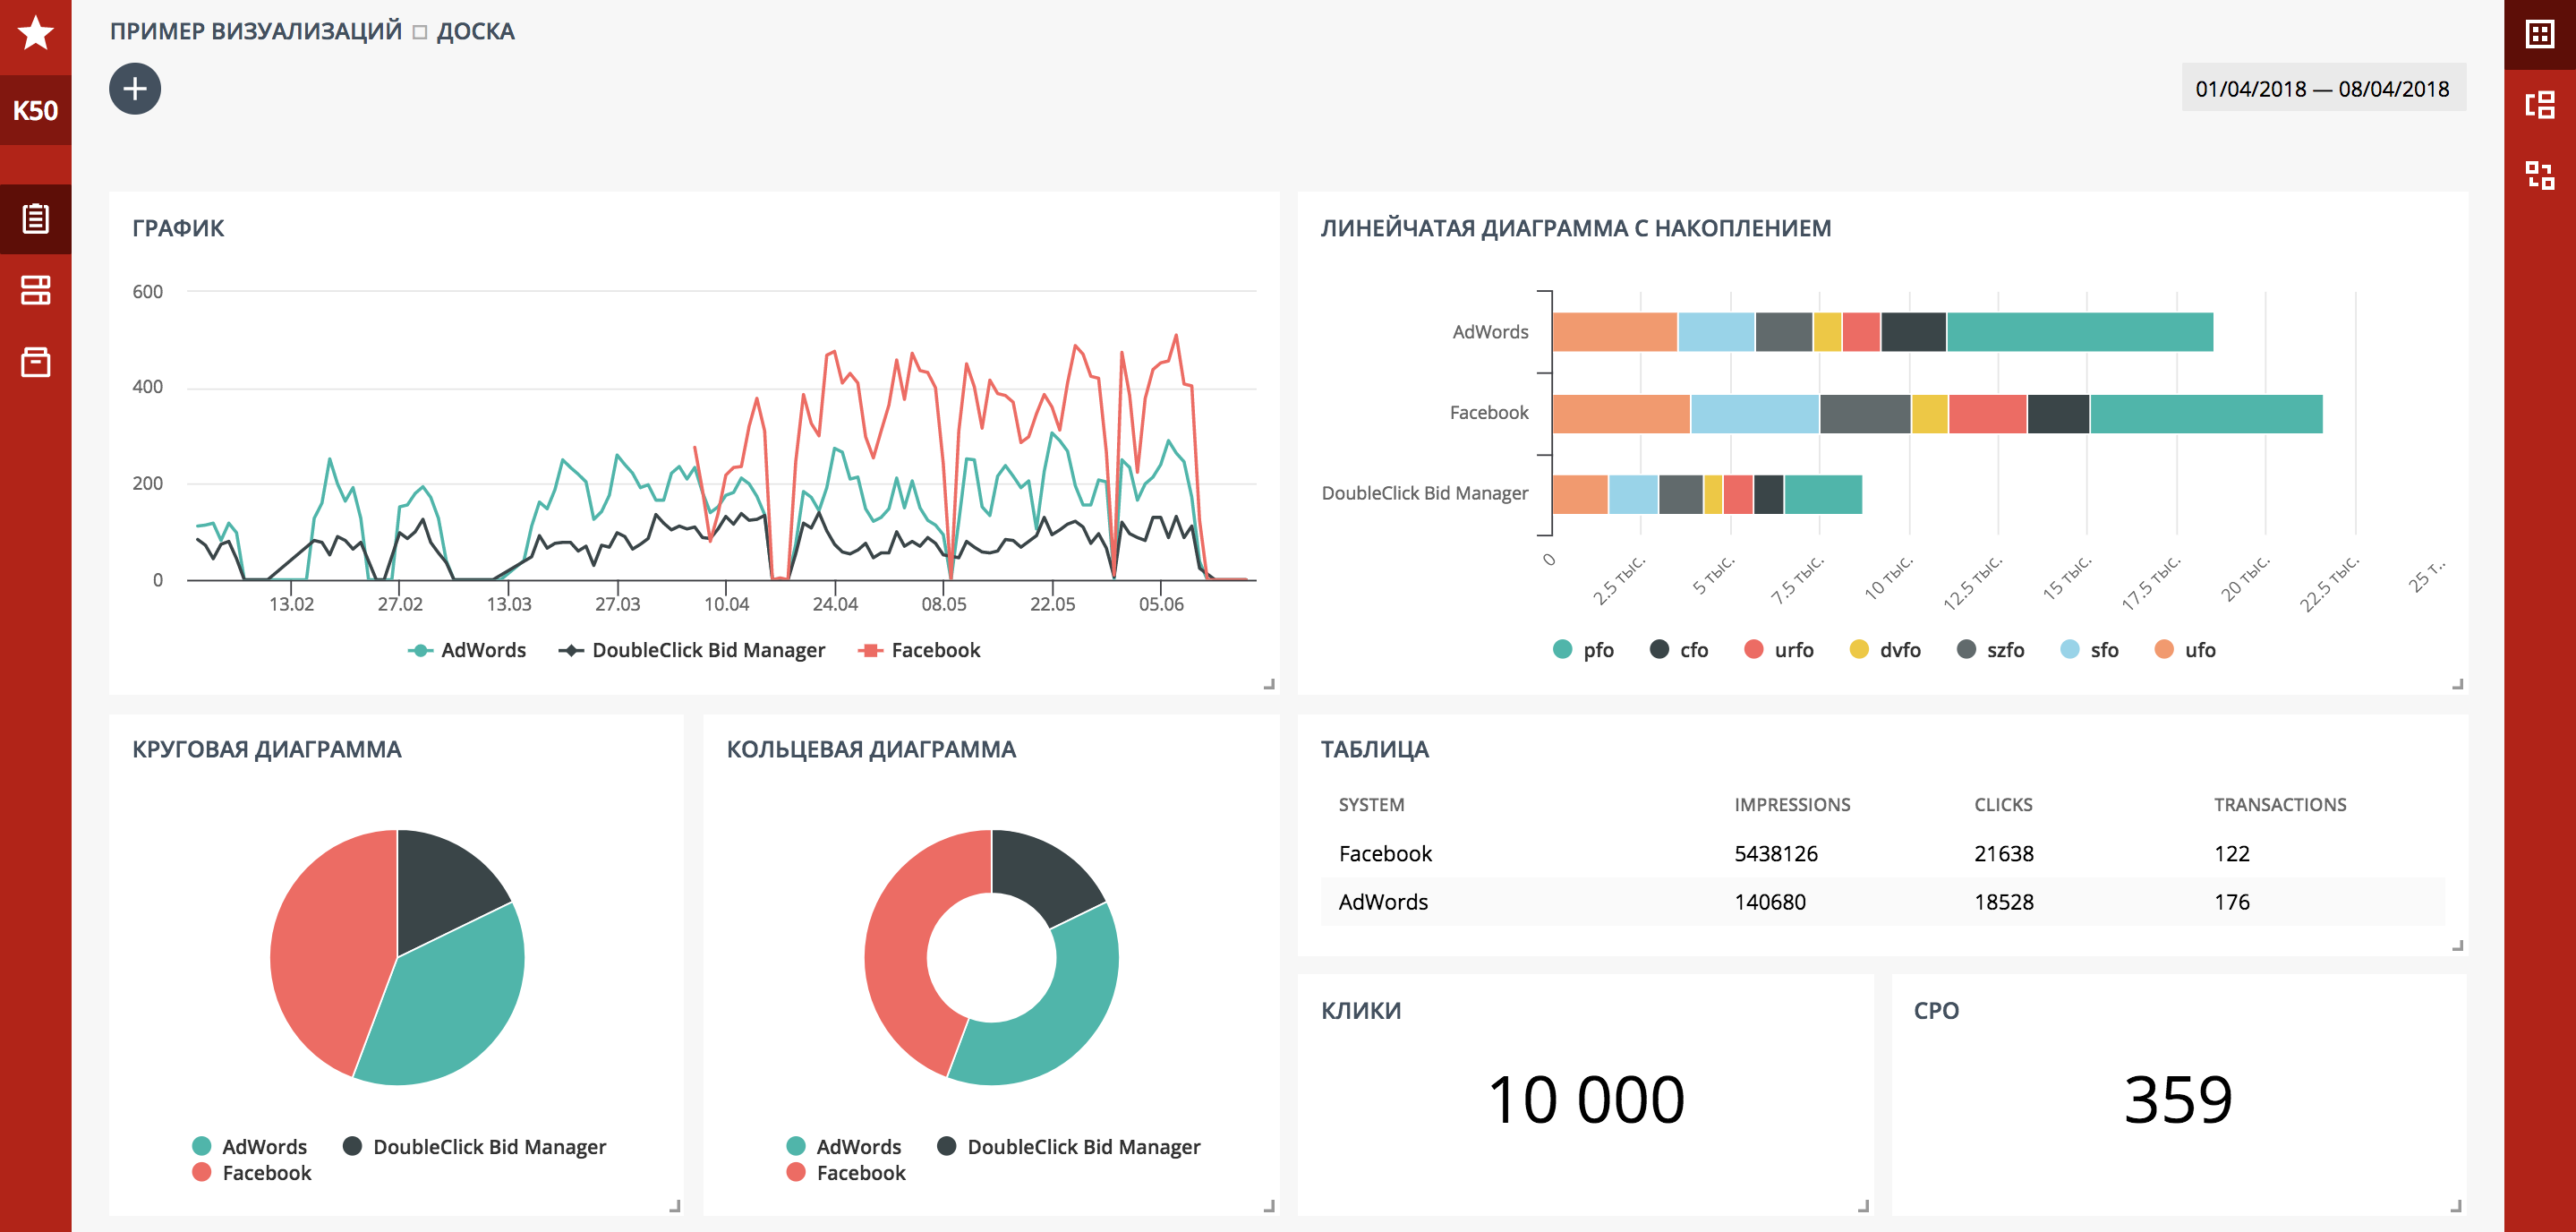This screenshot has height=1232, width=2576.
Task: Click the star logo icon in sidebar
Action: point(36,33)
